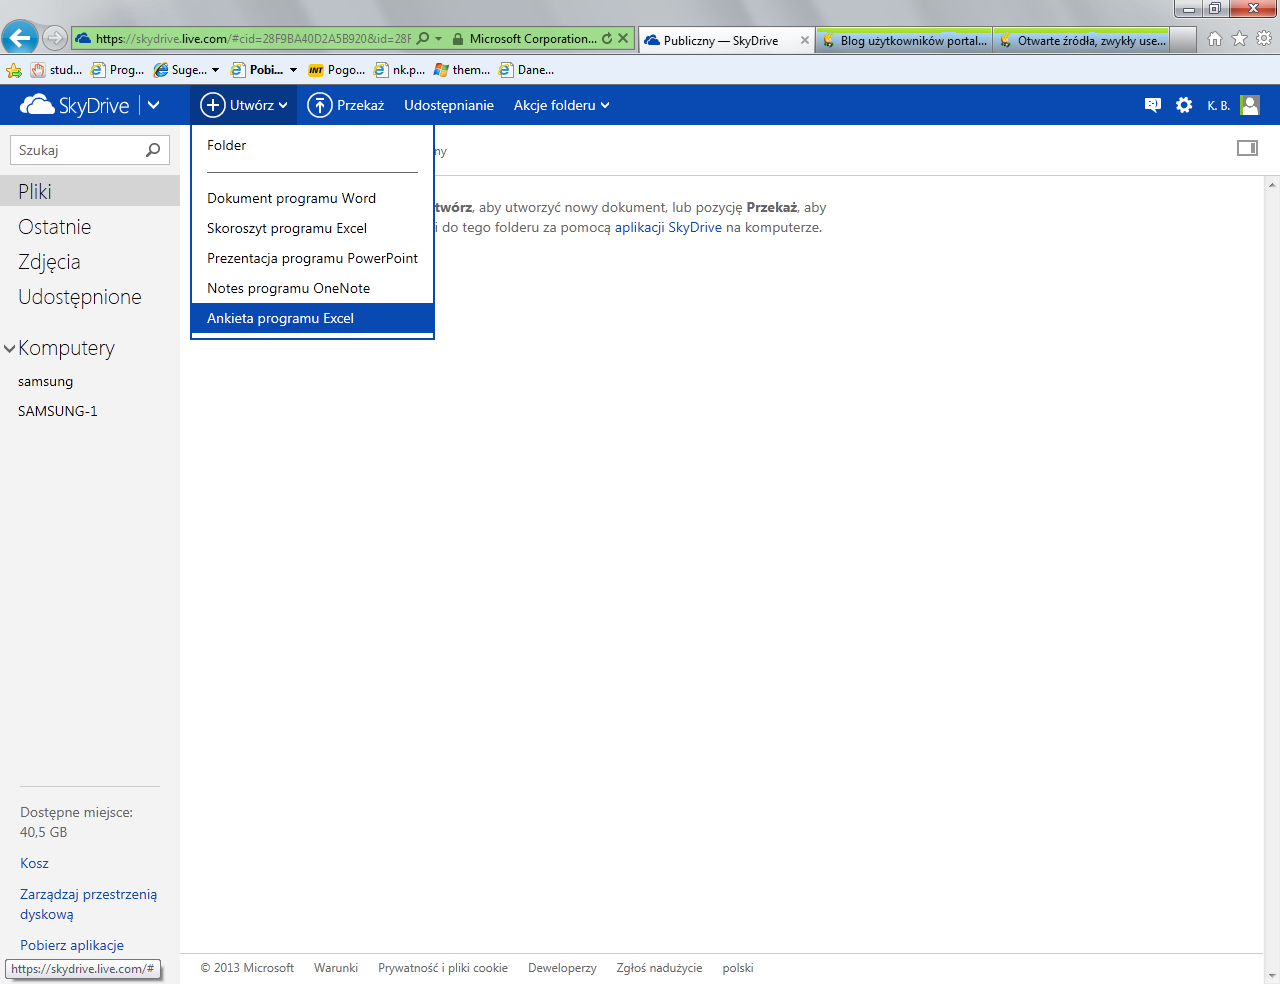Change language via polski link
This screenshot has width=1280, height=984.
(x=738, y=968)
